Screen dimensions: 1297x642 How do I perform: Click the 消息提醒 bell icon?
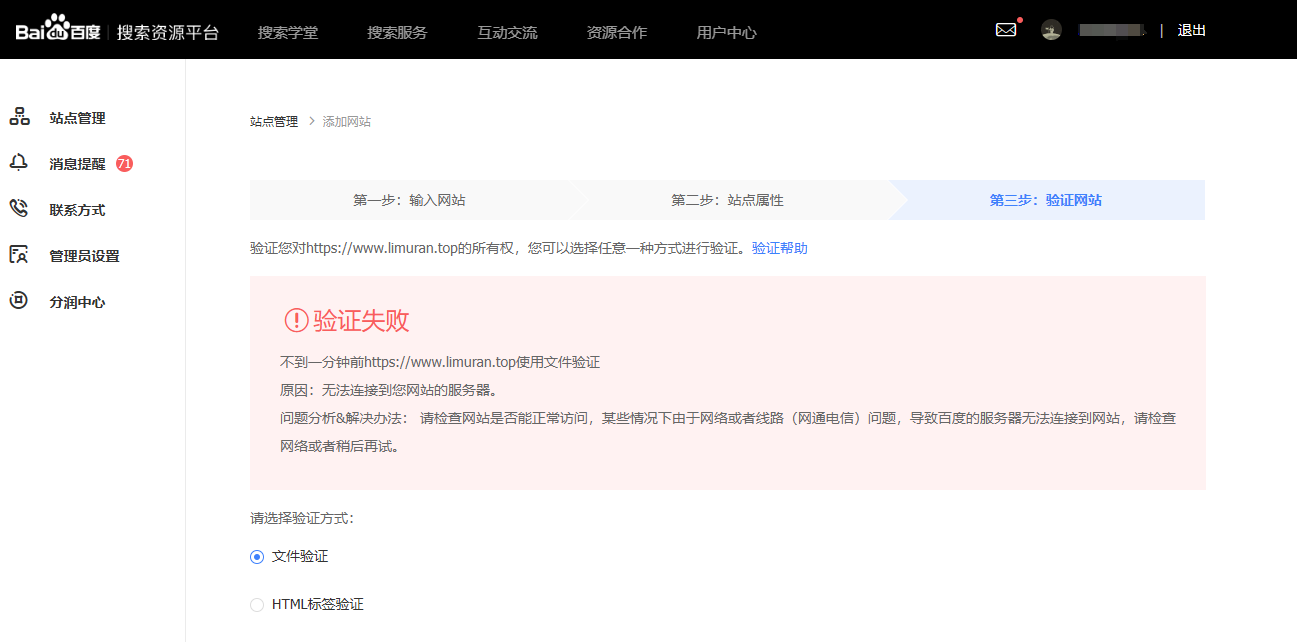[x=19, y=163]
